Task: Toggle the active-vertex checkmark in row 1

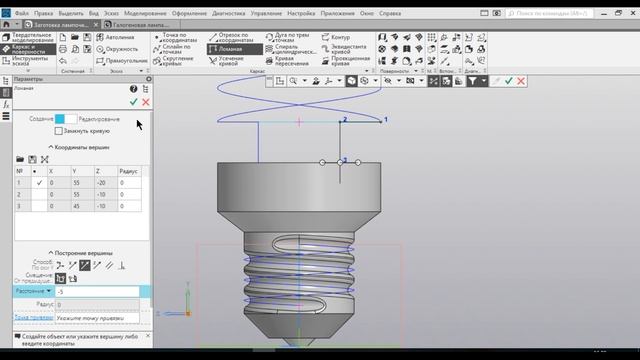Action: pos(39,183)
